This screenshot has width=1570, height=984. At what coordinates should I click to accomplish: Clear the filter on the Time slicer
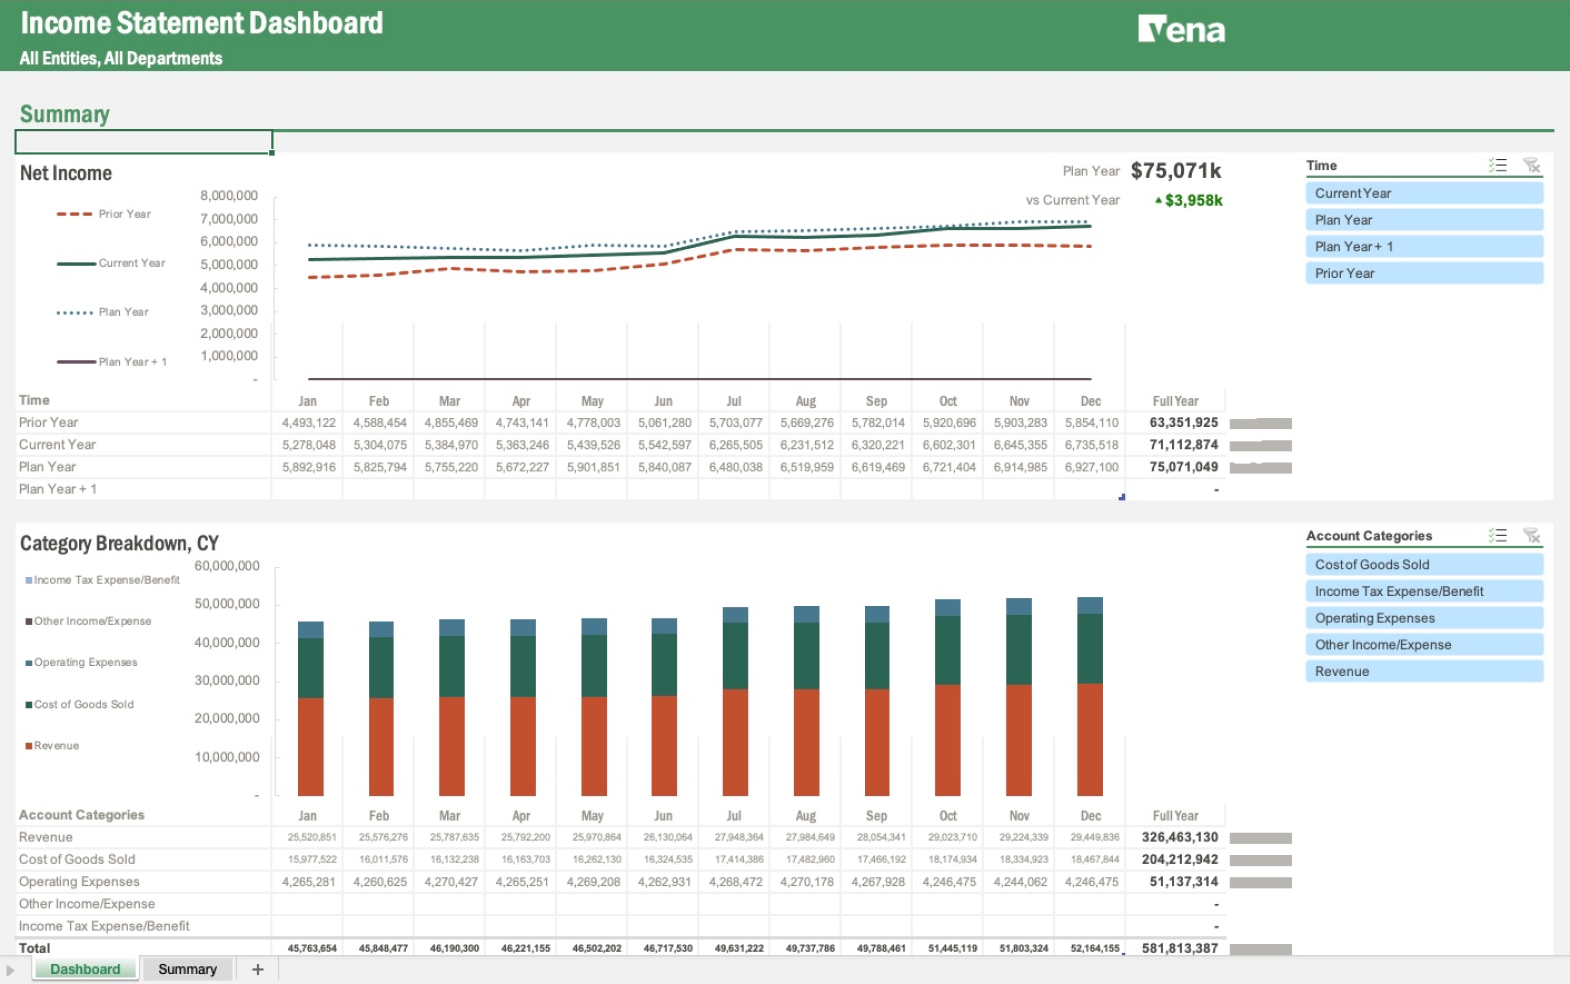[x=1531, y=166]
